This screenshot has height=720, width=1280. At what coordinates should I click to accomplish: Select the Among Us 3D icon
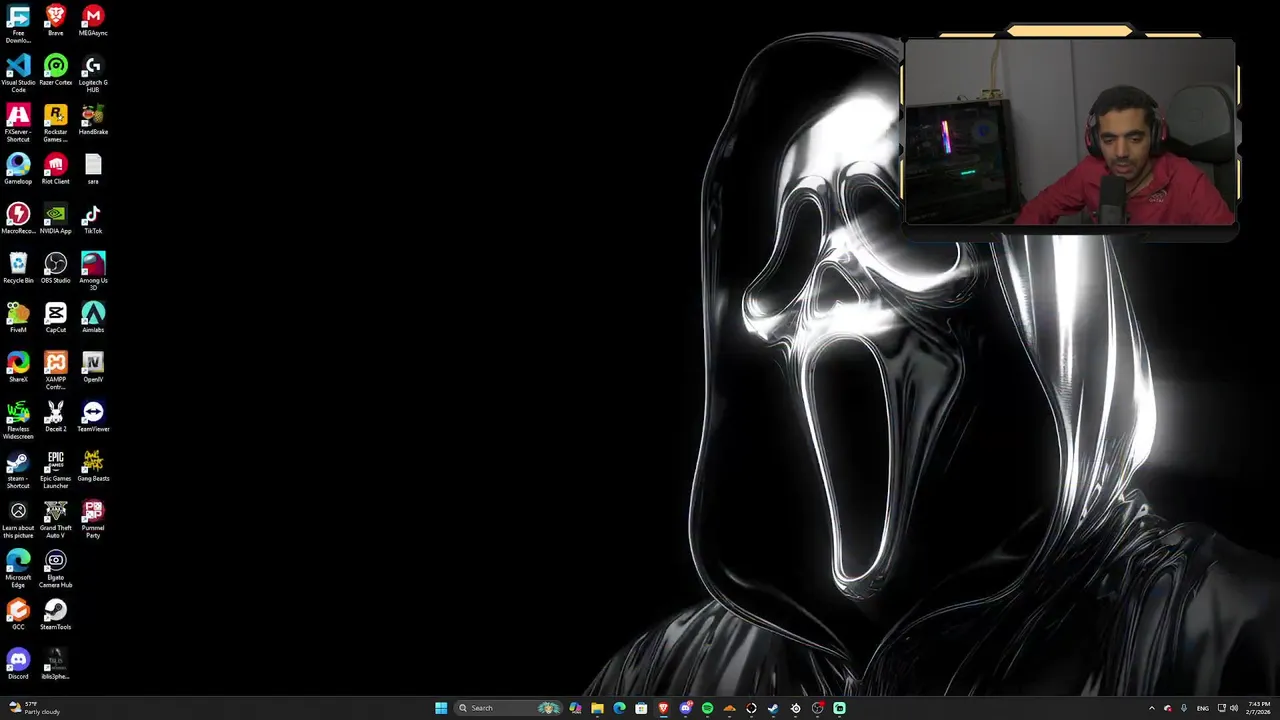93,272
